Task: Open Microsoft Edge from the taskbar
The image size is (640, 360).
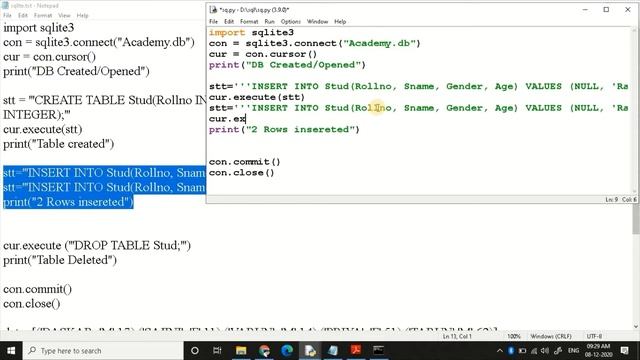Action: coord(287,351)
